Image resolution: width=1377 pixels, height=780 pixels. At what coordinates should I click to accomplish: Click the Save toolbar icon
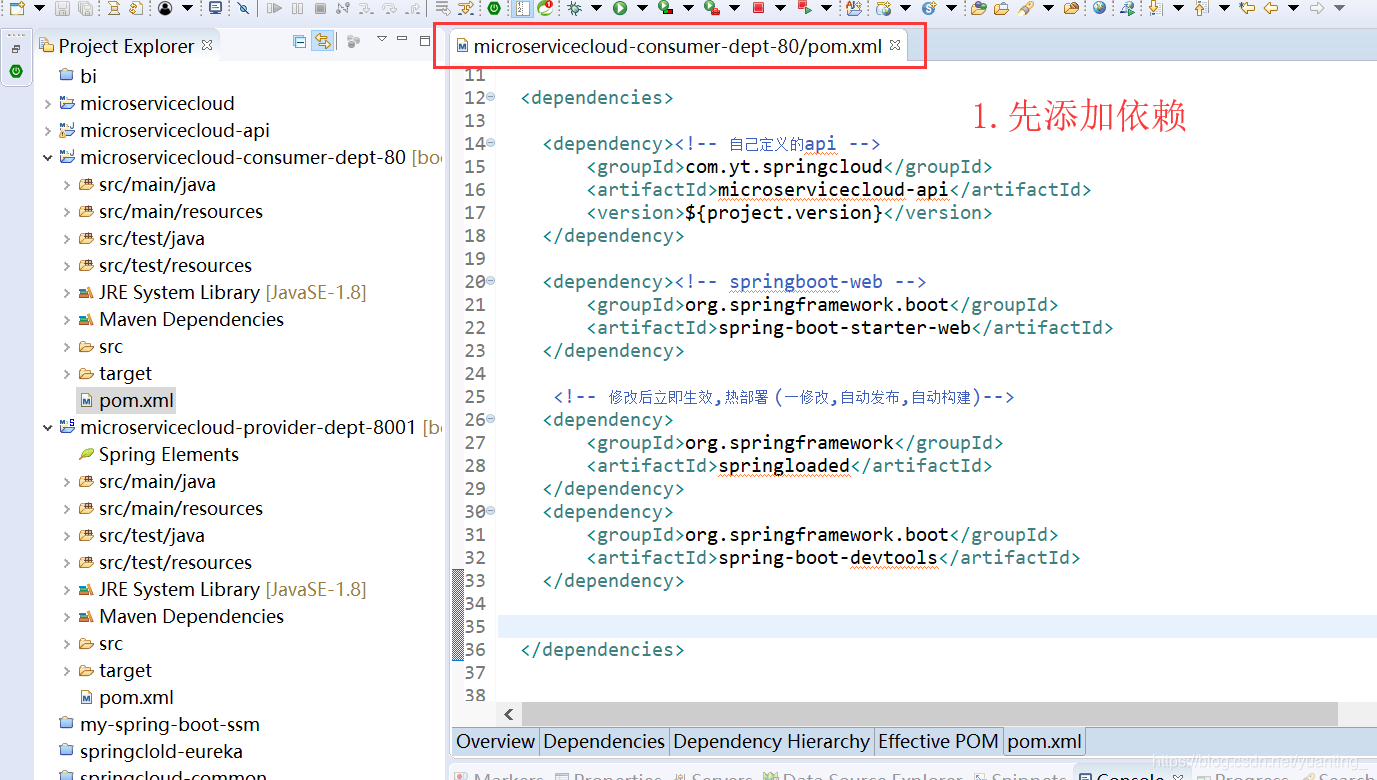[62, 8]
